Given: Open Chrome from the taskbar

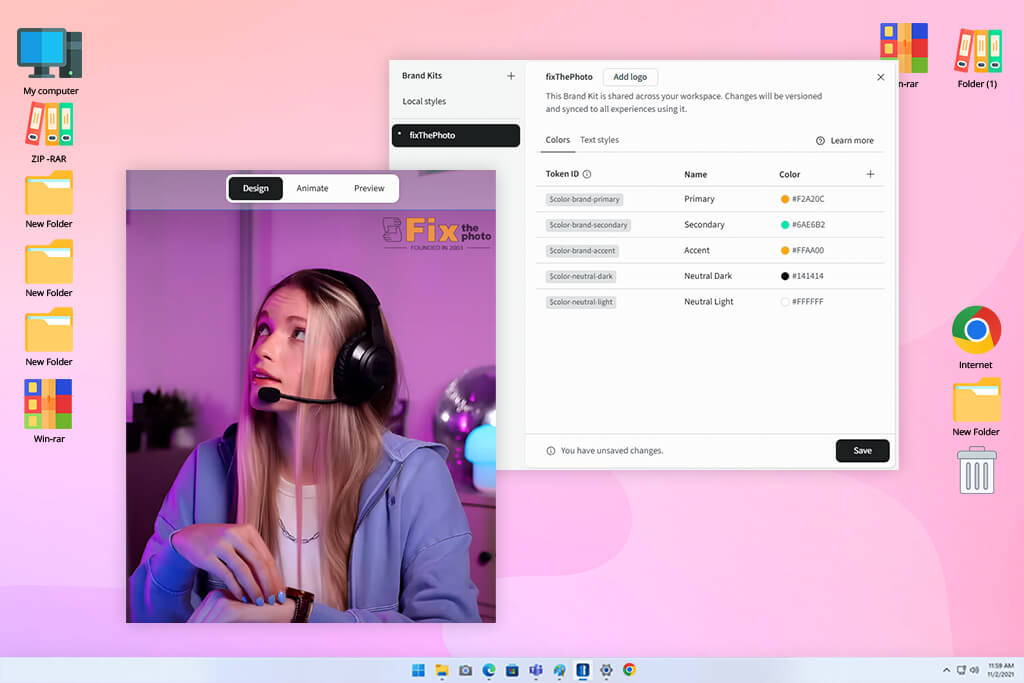Looking at the screenshot, I should [630, 670].
